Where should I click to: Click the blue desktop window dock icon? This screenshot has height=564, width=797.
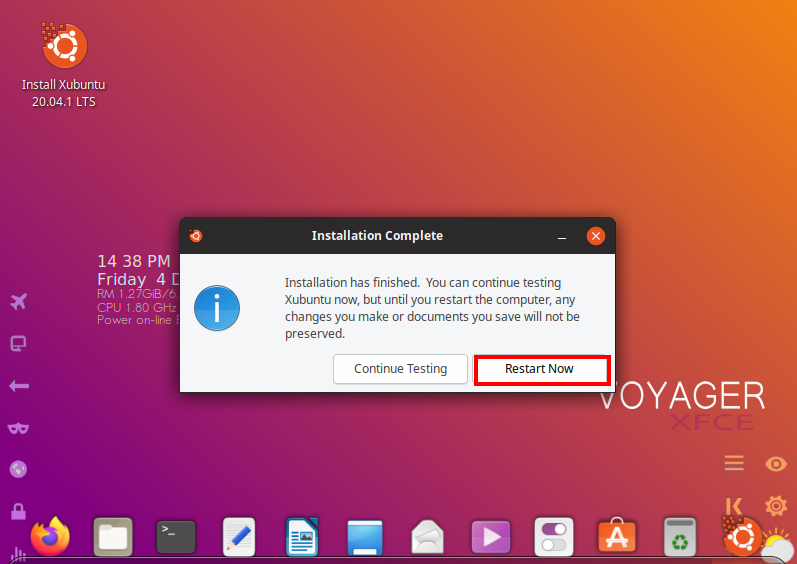click(x=364, y=537)
